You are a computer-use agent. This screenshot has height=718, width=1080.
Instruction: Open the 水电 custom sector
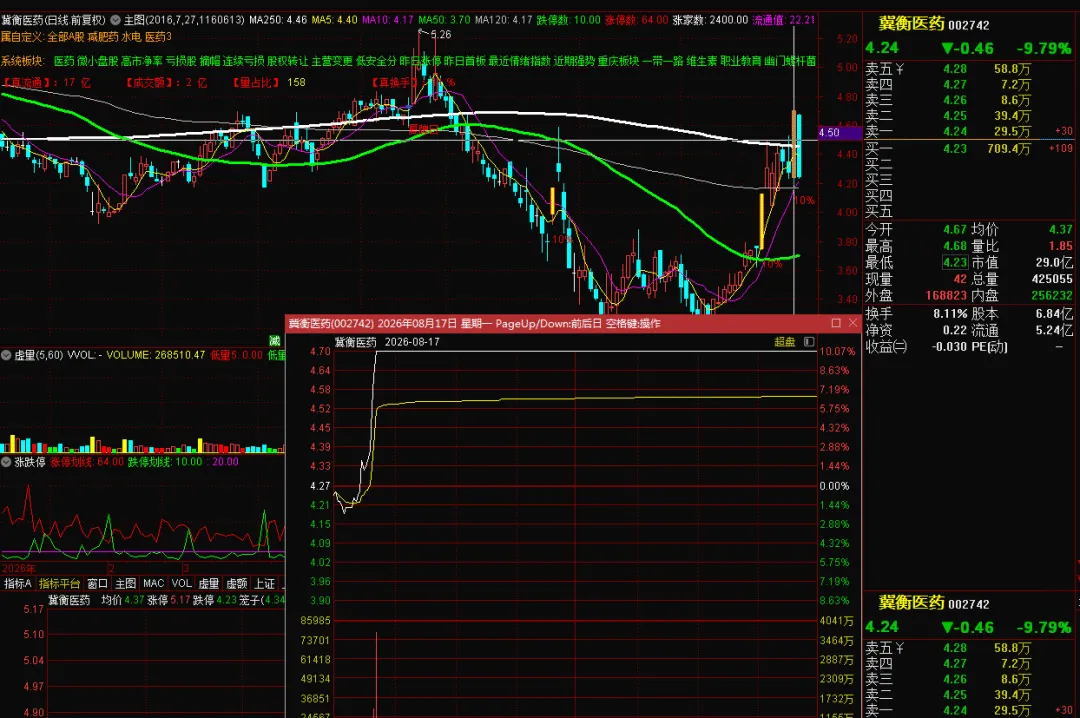(132, 37)
